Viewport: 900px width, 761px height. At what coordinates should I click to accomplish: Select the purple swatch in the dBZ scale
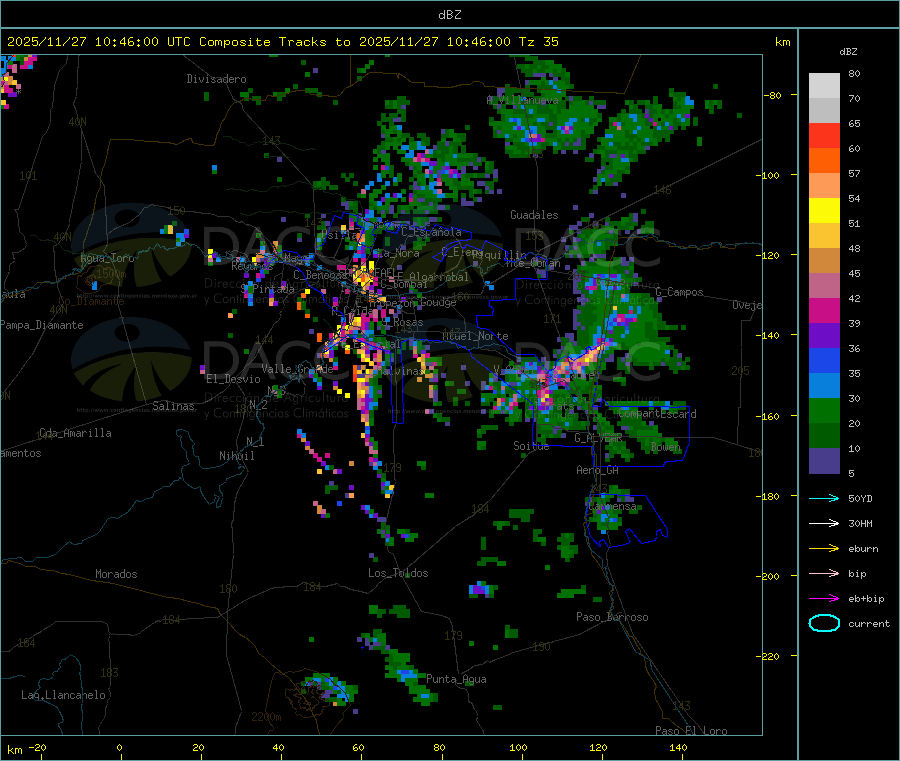pyautogui.click(x=824, y=336)
